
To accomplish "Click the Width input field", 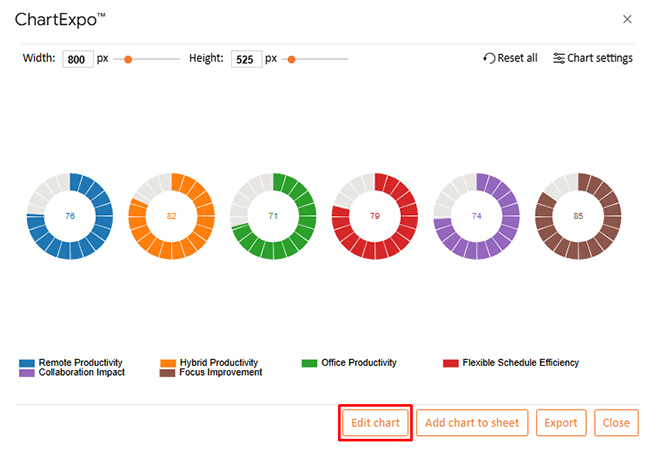I will (77, 59).
